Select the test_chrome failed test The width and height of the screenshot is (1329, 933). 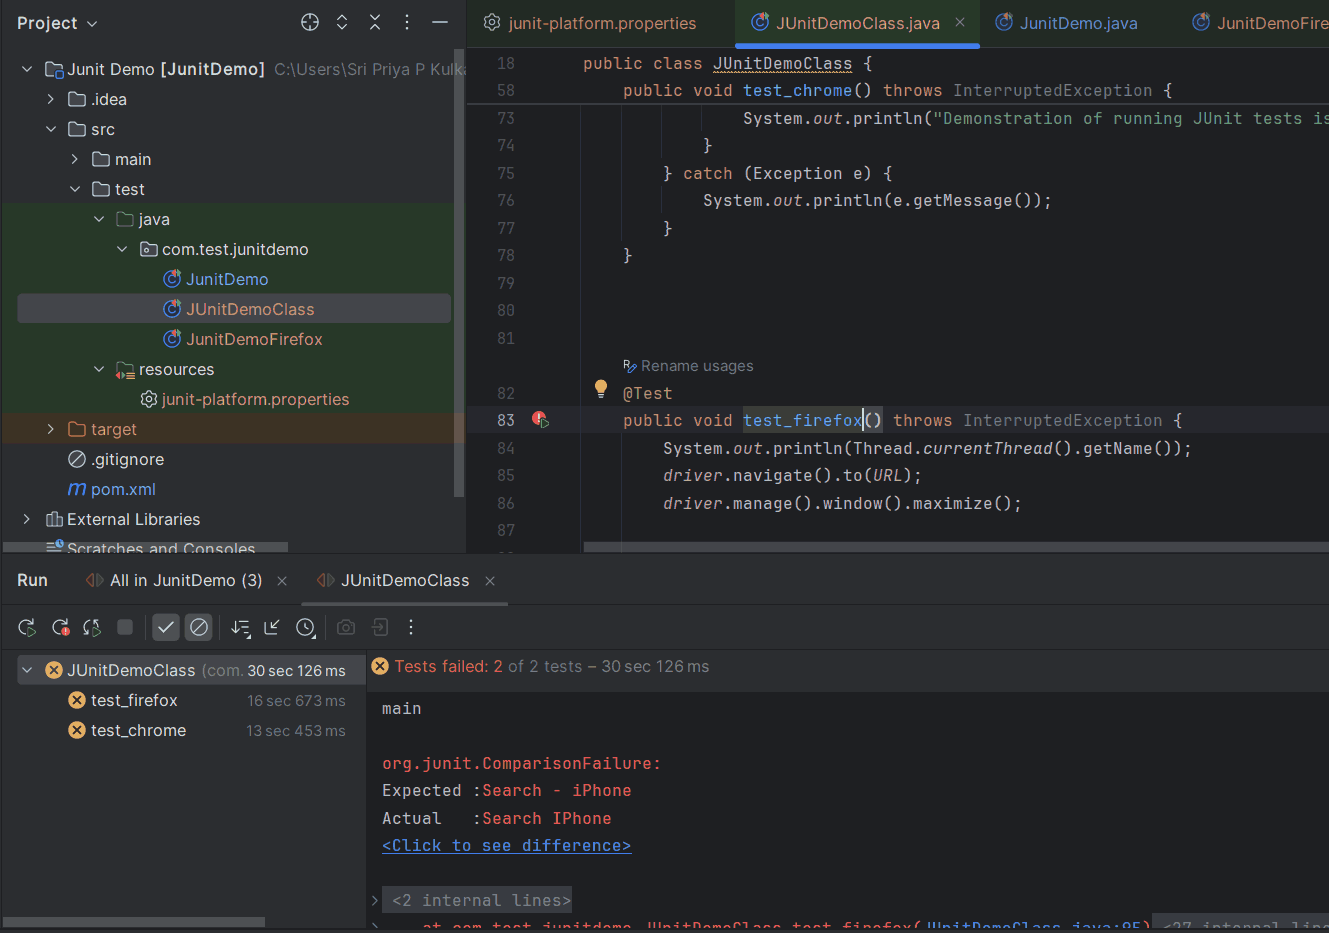pyautogui.click(x=138, y=730)
